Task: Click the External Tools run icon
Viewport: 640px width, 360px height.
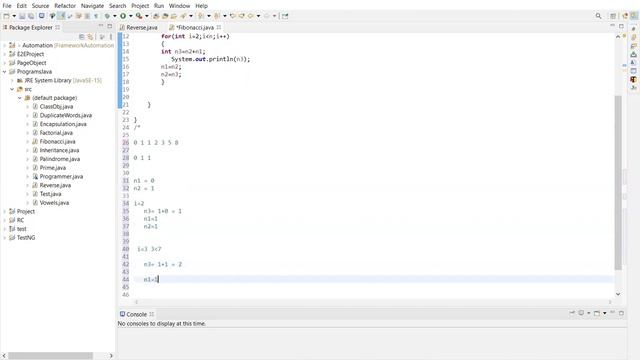Action: pos(139,16)
